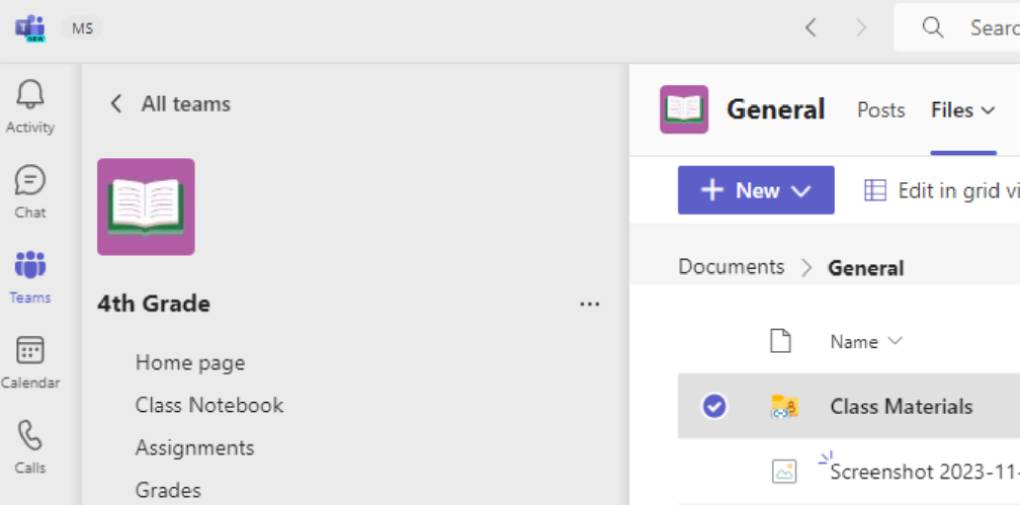Open Assignments

point(195,448)
